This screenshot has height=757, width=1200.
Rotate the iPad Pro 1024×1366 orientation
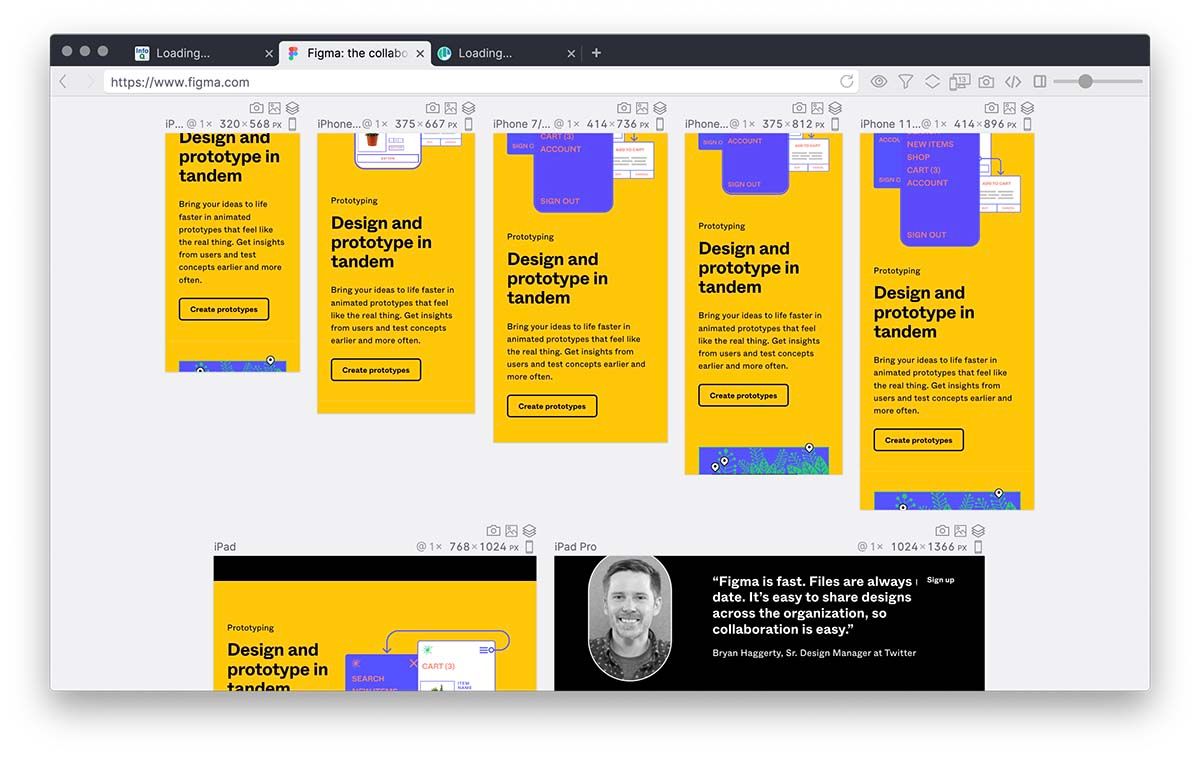point(978,547)
